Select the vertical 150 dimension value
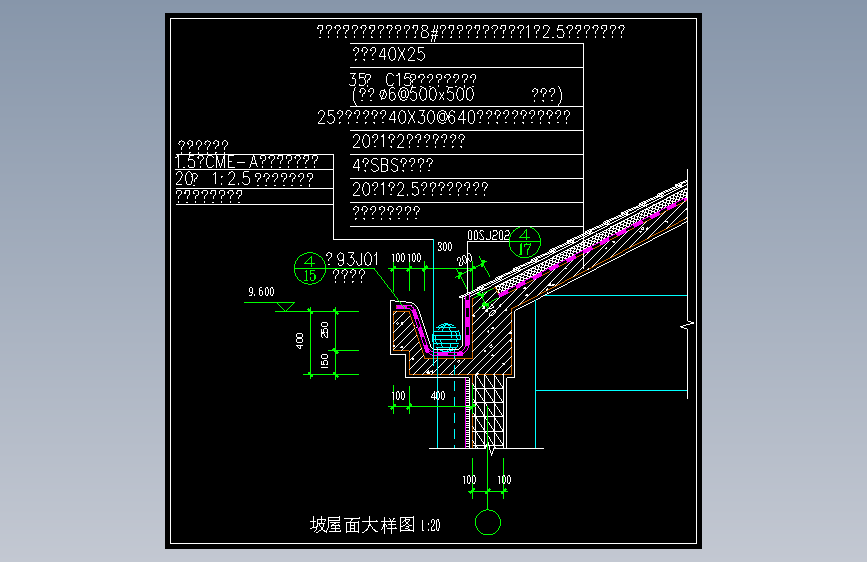The height and width of the screenshot is (562, 867). point(325,361)
